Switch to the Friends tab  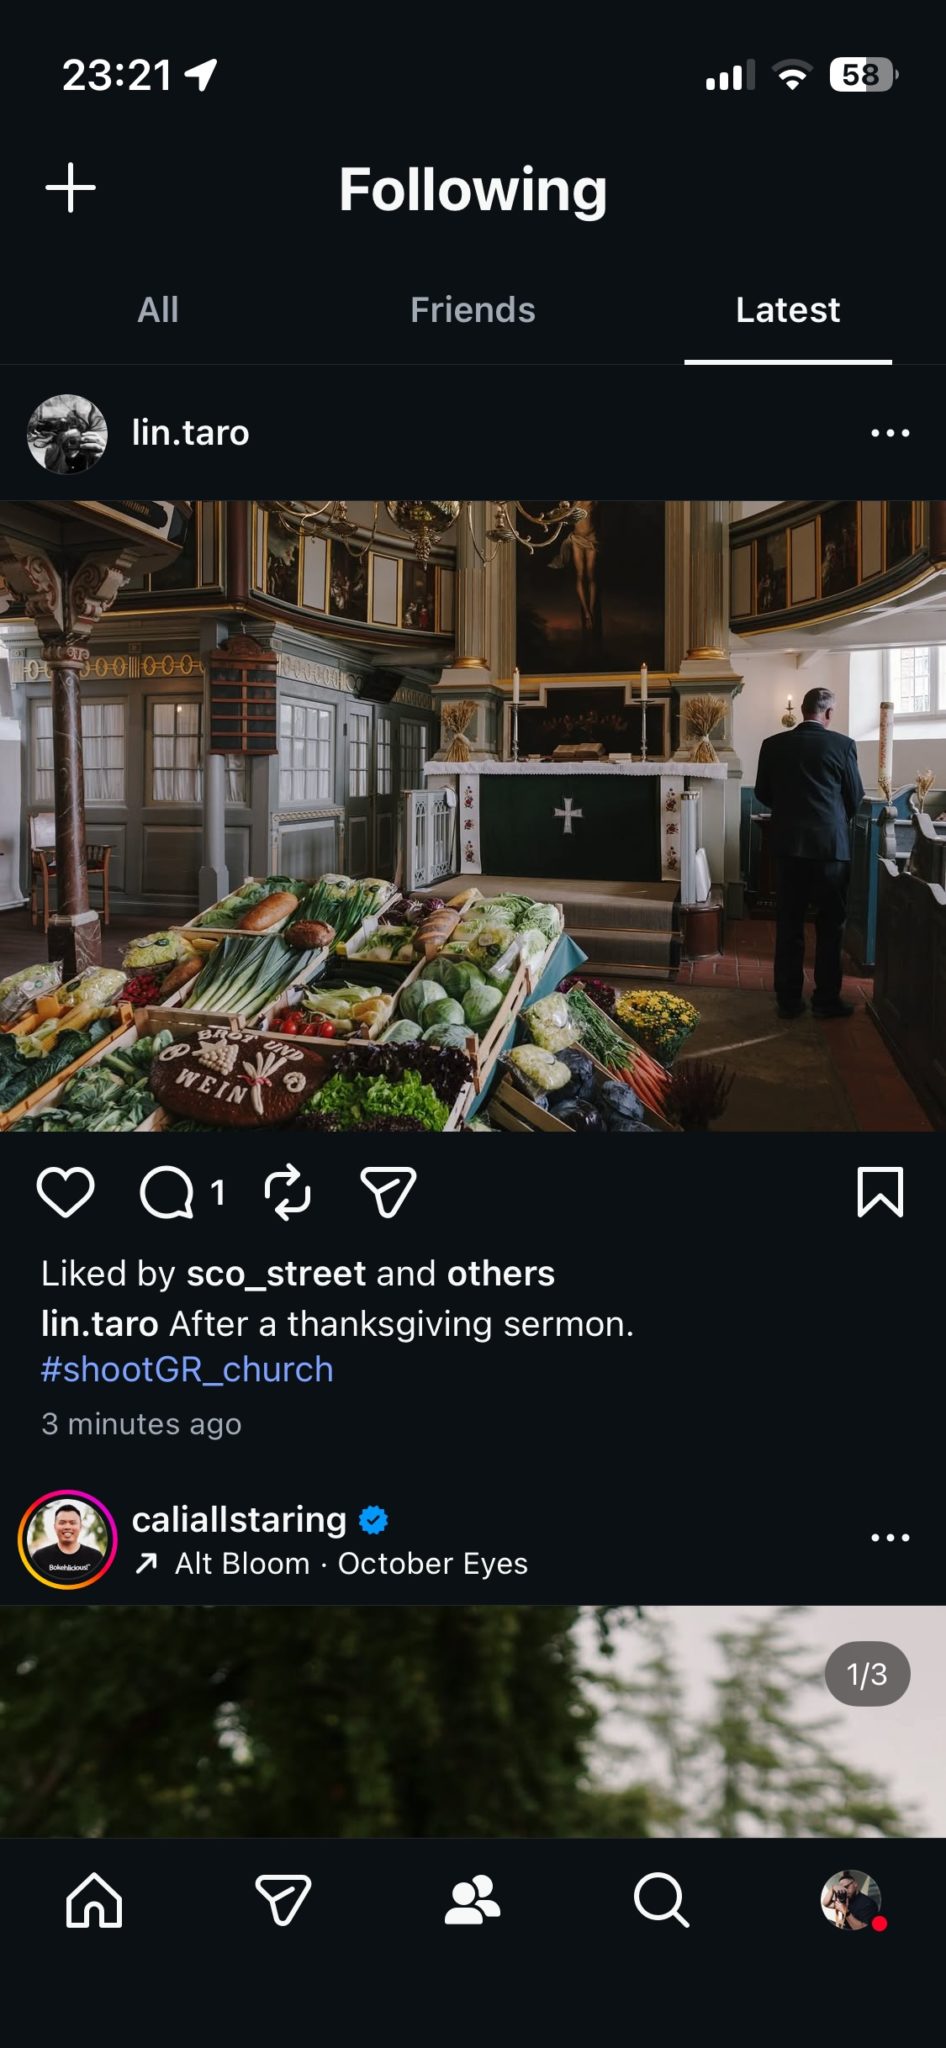click(472, 310)
